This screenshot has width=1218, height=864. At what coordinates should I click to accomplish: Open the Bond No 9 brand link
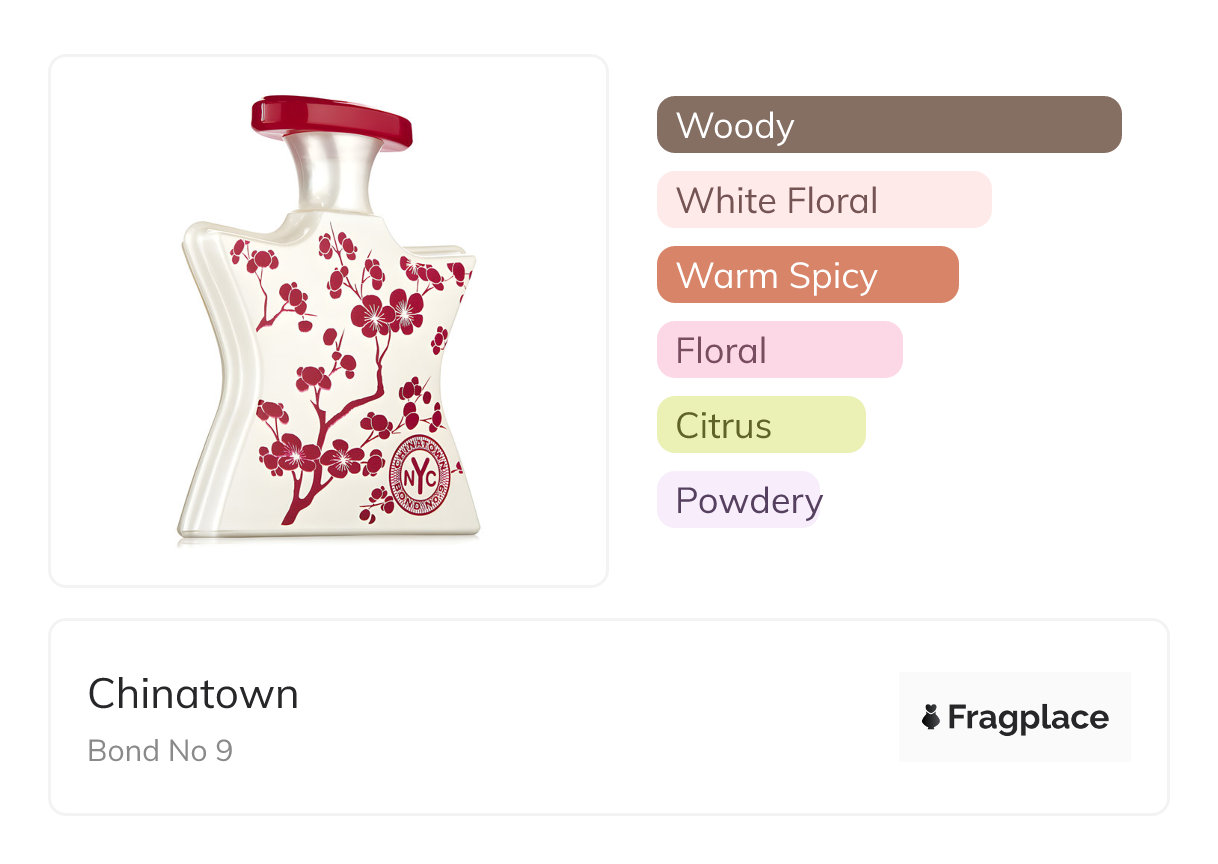pos(160,750)
